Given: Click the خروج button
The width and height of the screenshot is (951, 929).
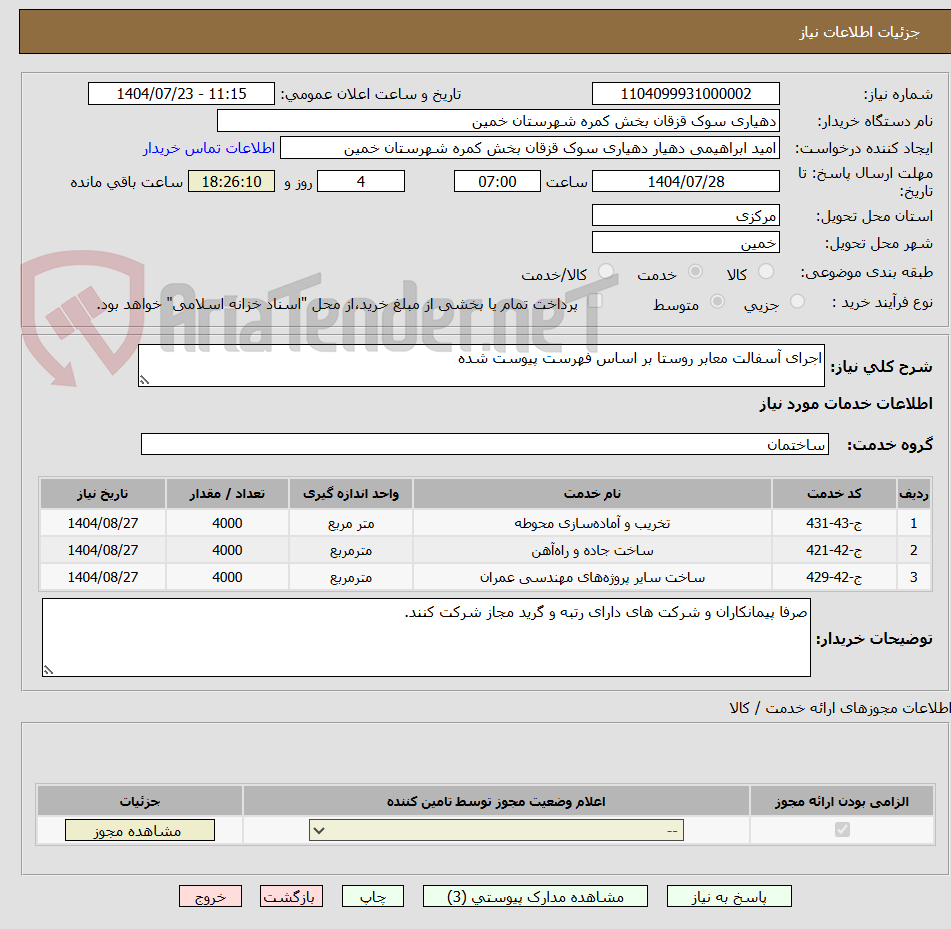Looking at the screenshot, I should click(x=210, y=896).
